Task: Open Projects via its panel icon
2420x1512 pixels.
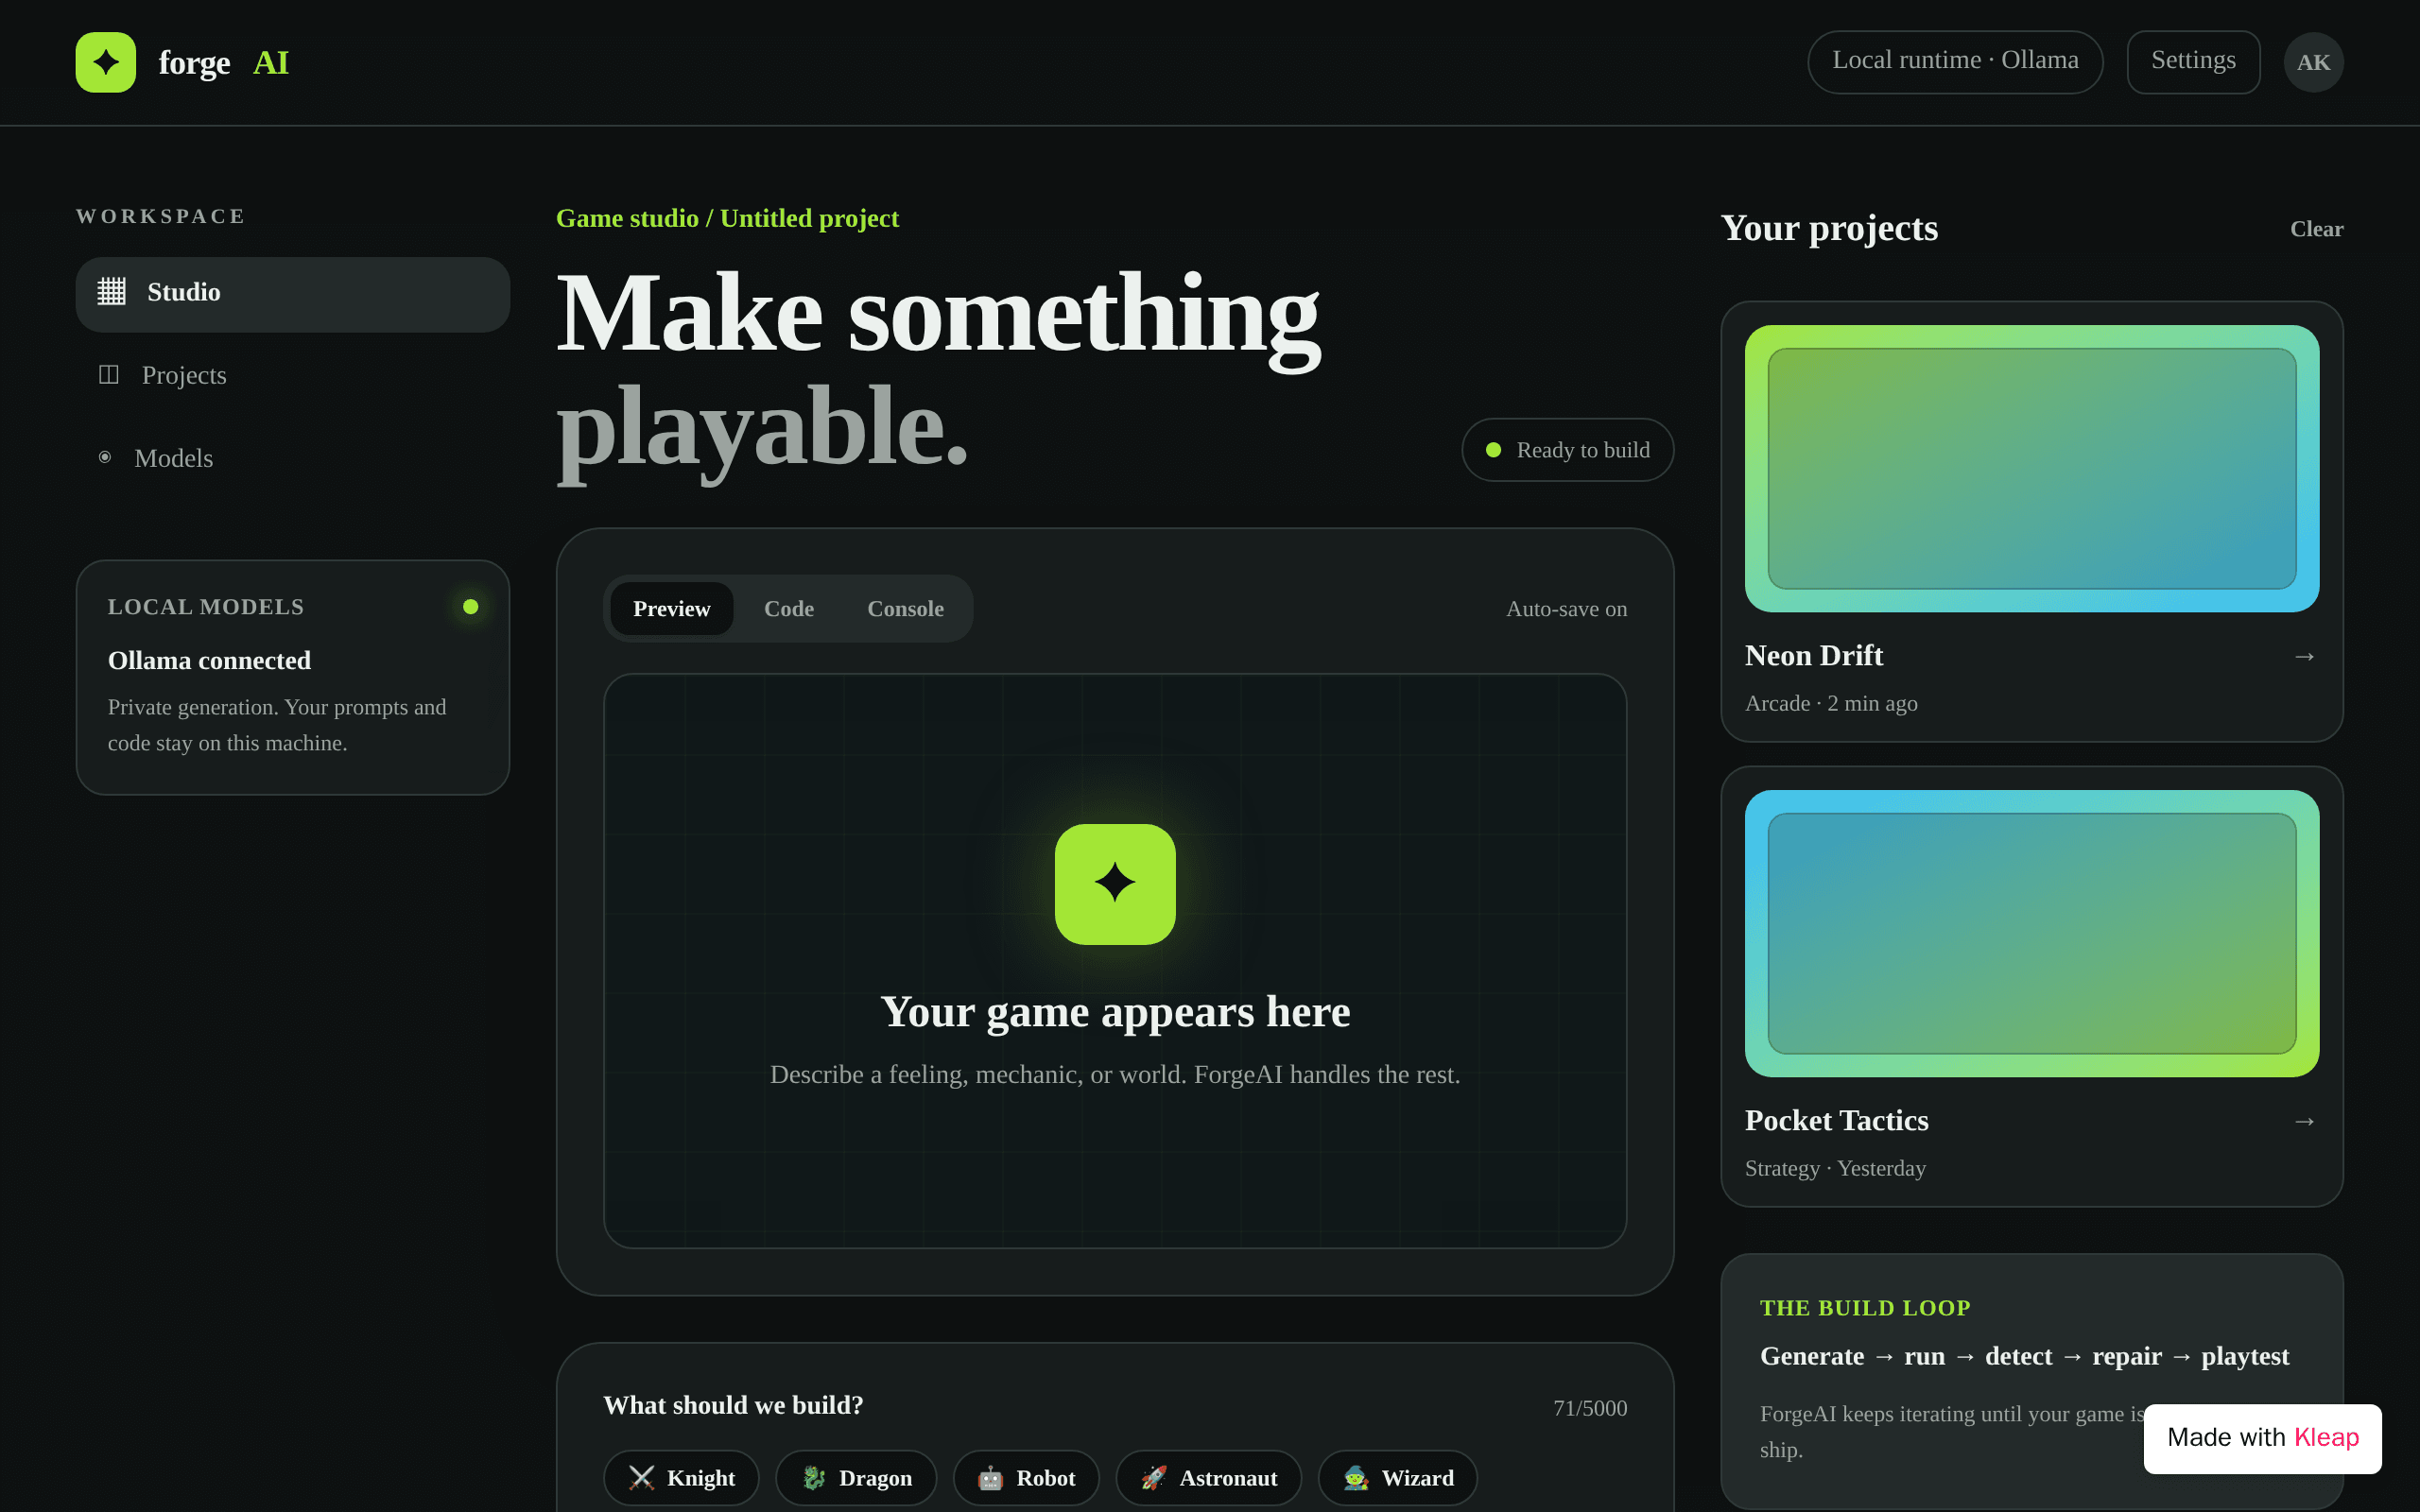Action: tap(109, 374)
